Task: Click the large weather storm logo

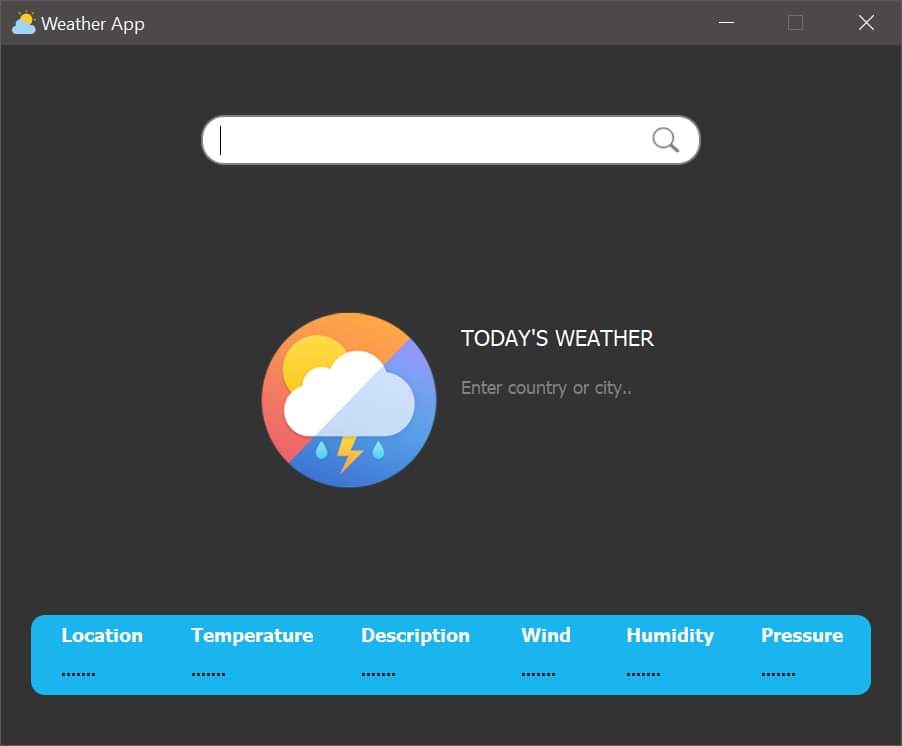Action: [x=349, y=400]
